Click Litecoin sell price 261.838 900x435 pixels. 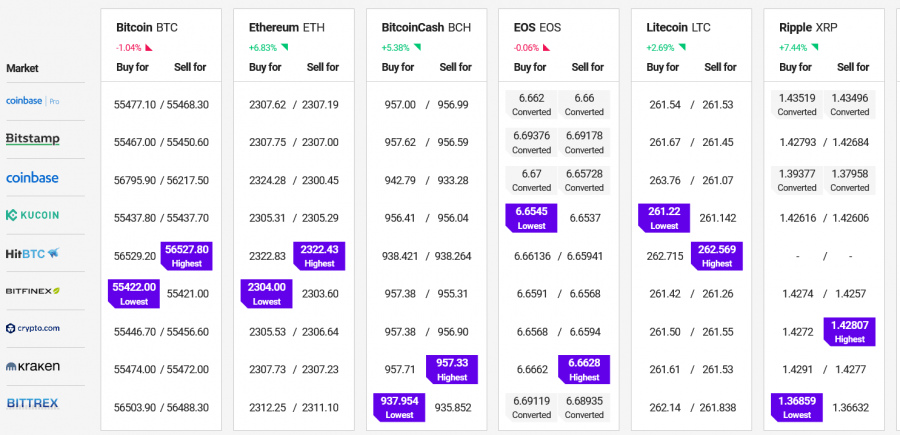tap(718, 407)
